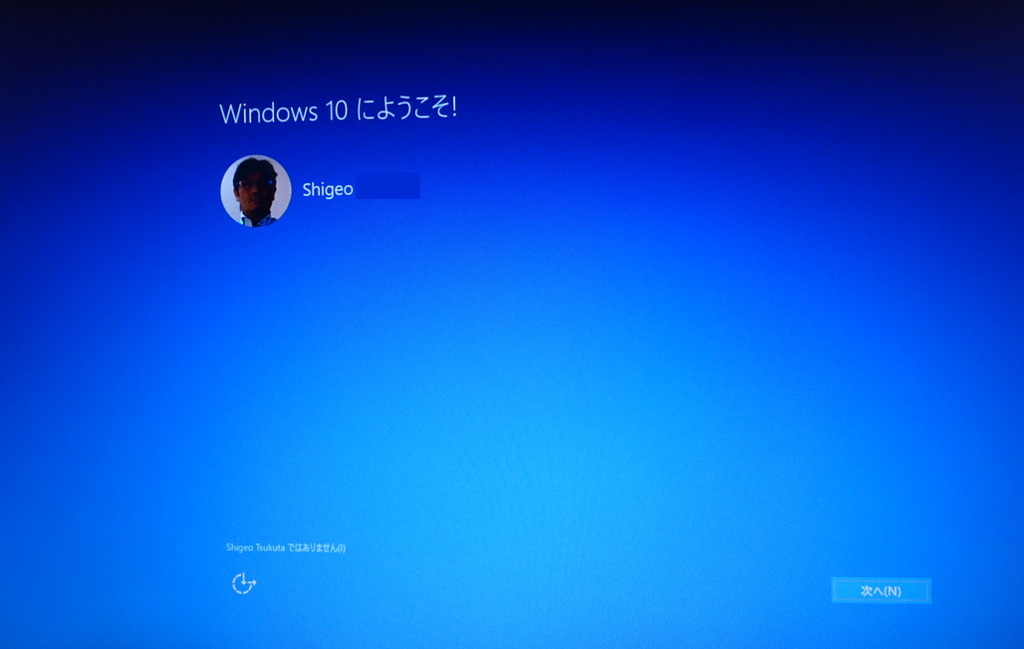1024x649 pixels.
Task: Click the circular user profile picture
Action: click(256, 191)
